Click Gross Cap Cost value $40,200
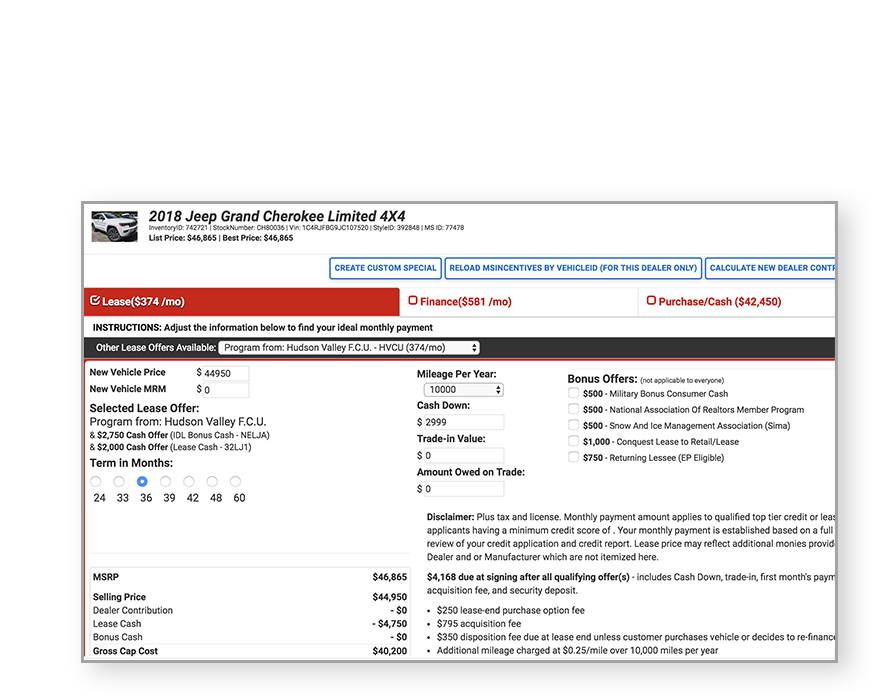This screenshot has height=697, width=878. pyautogui.click(x=390, y=651)
